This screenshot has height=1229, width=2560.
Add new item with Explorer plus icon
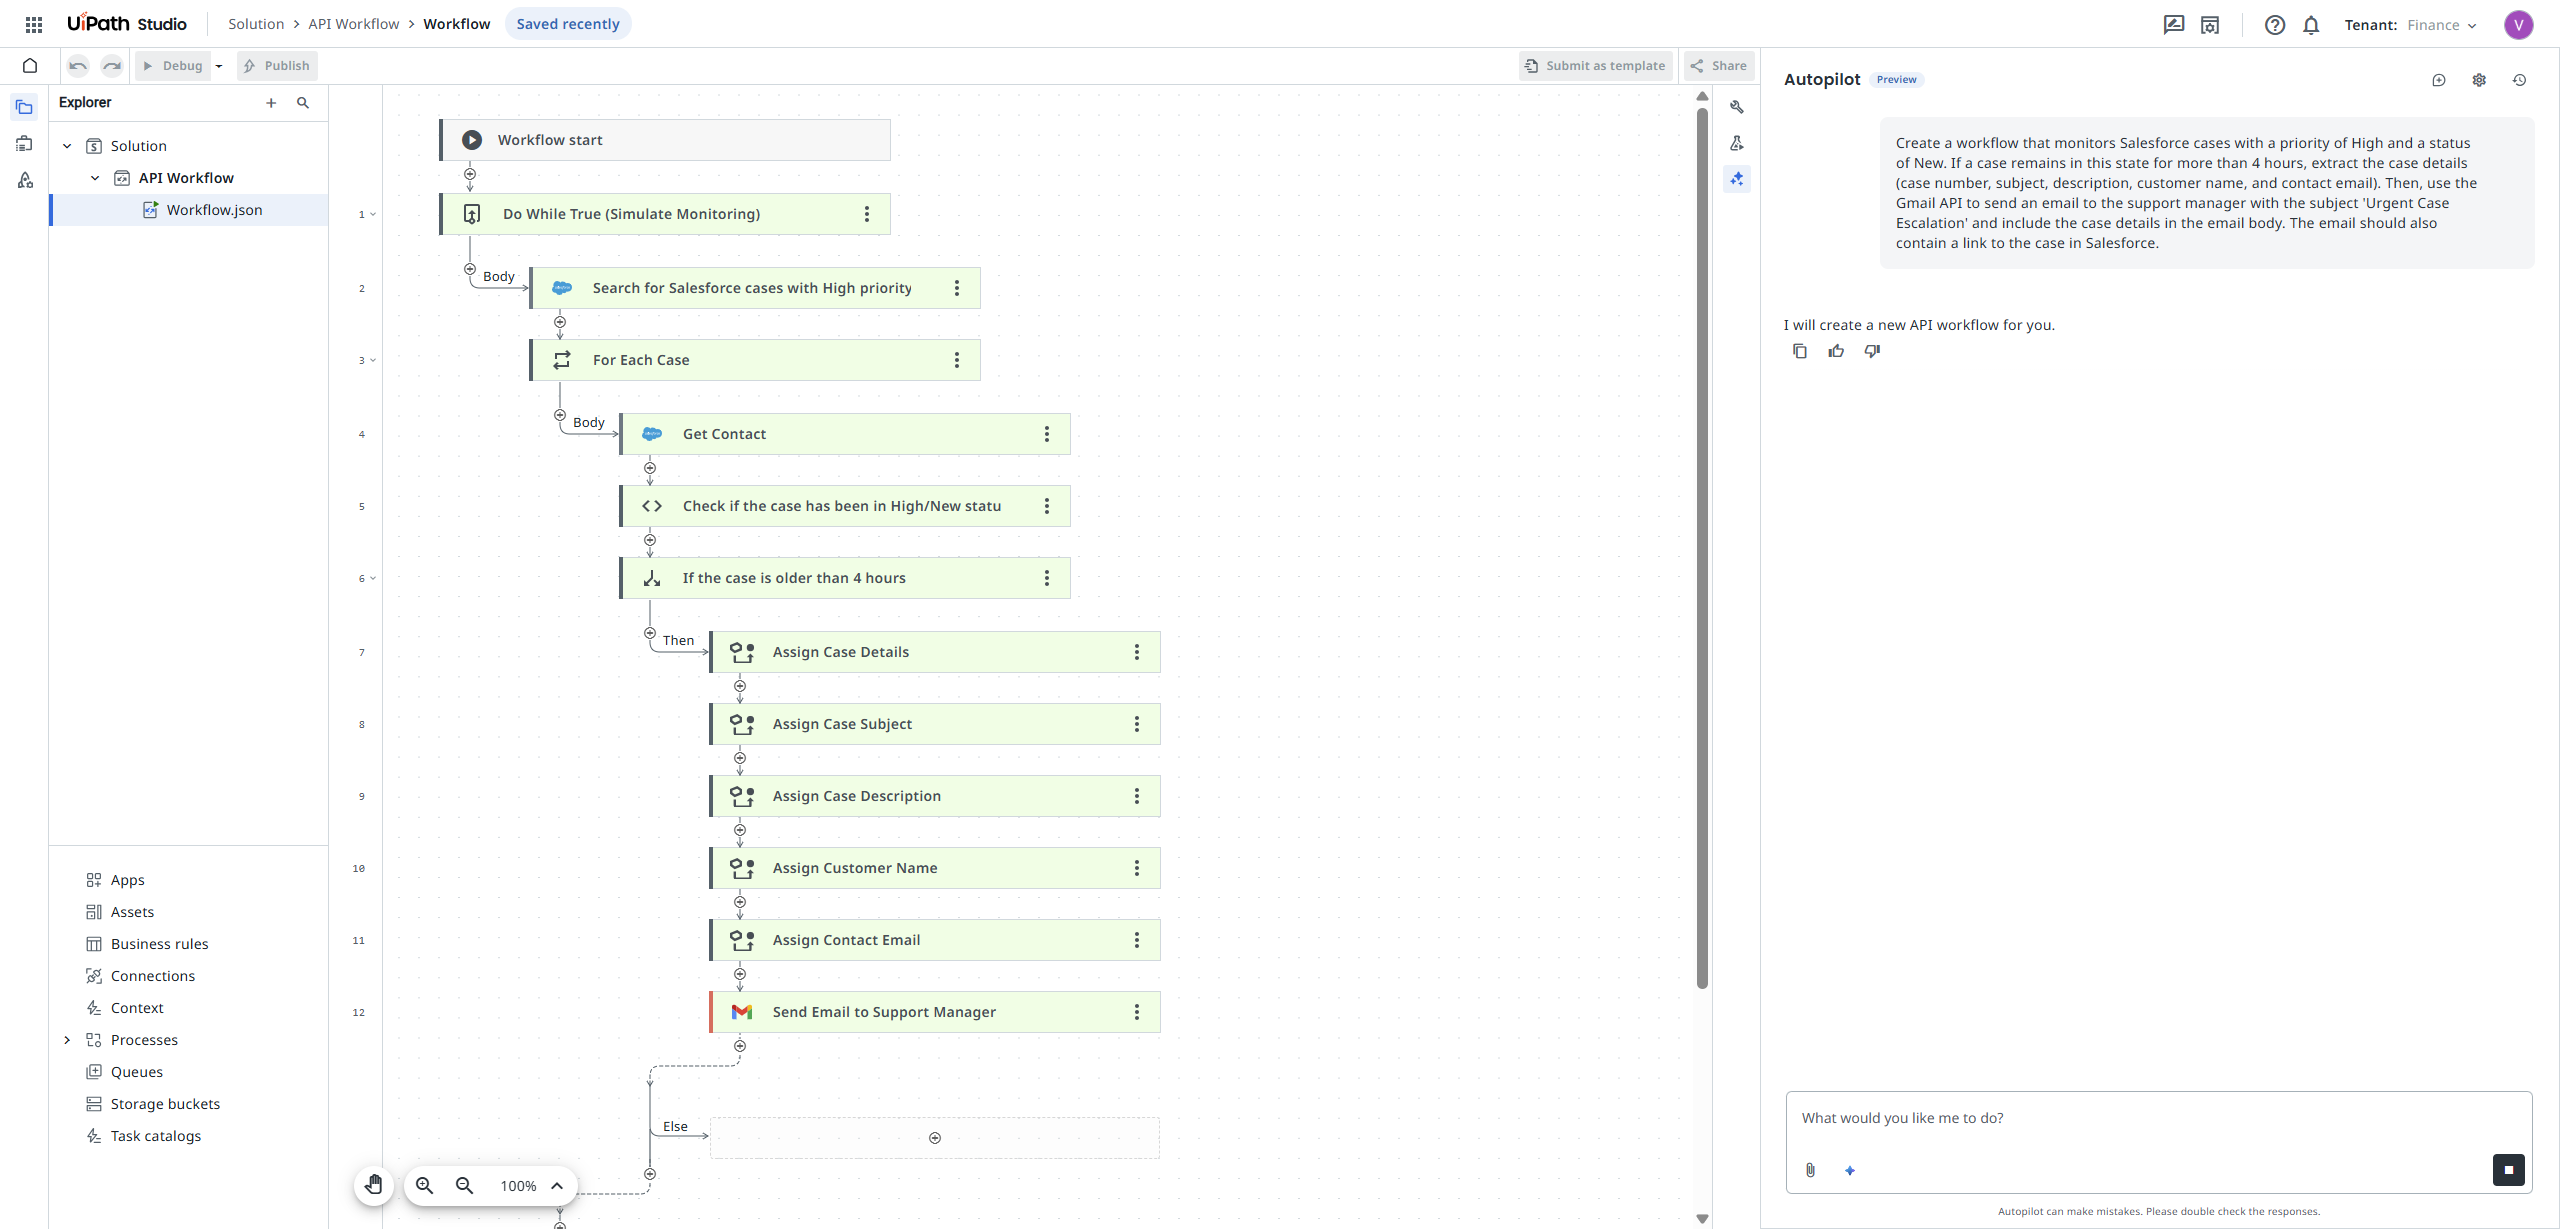click(x=271, y=103)
